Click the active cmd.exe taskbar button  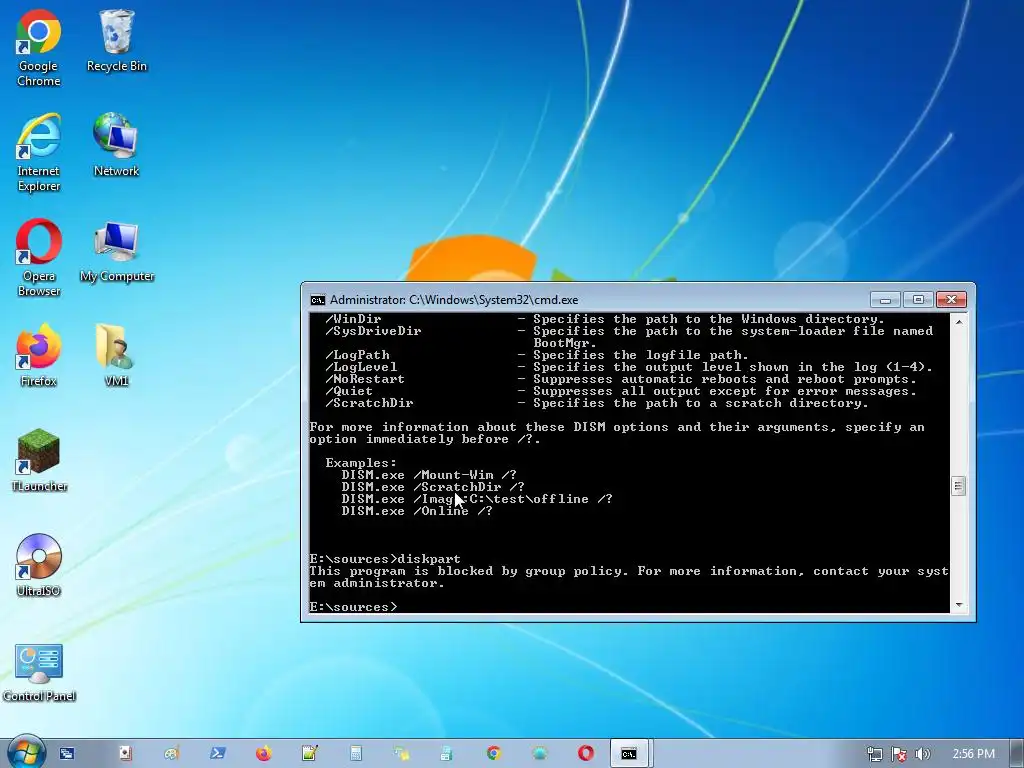(629, 754)
